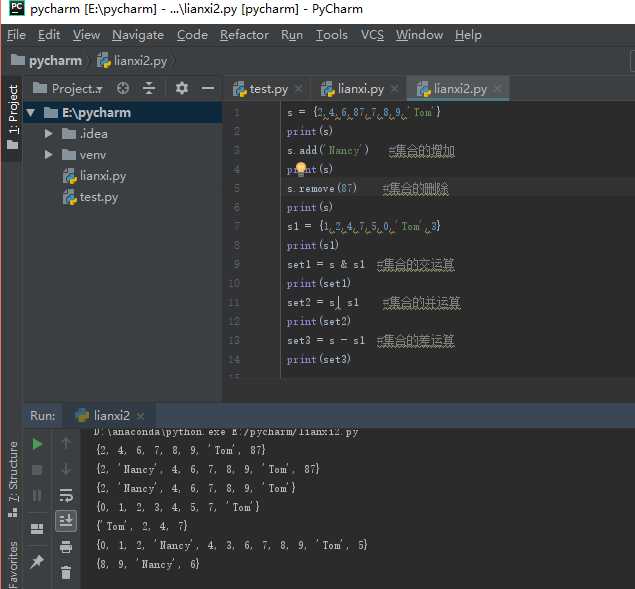Hide the Project panel with minus icon
Screen dimensions: 635x589
point(208,88)
